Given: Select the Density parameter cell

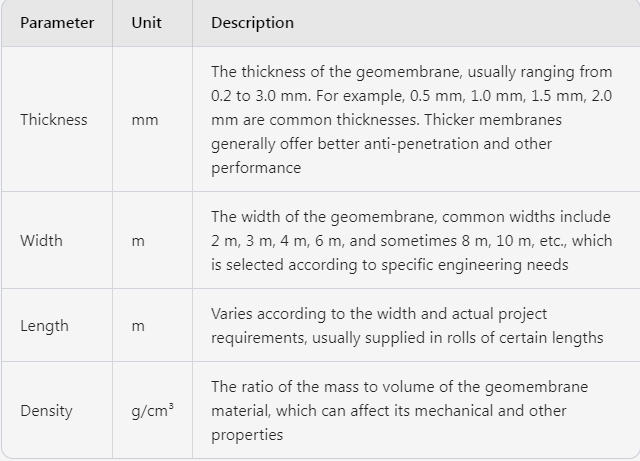Looking at the screenshot, I should tap(46, 410).
